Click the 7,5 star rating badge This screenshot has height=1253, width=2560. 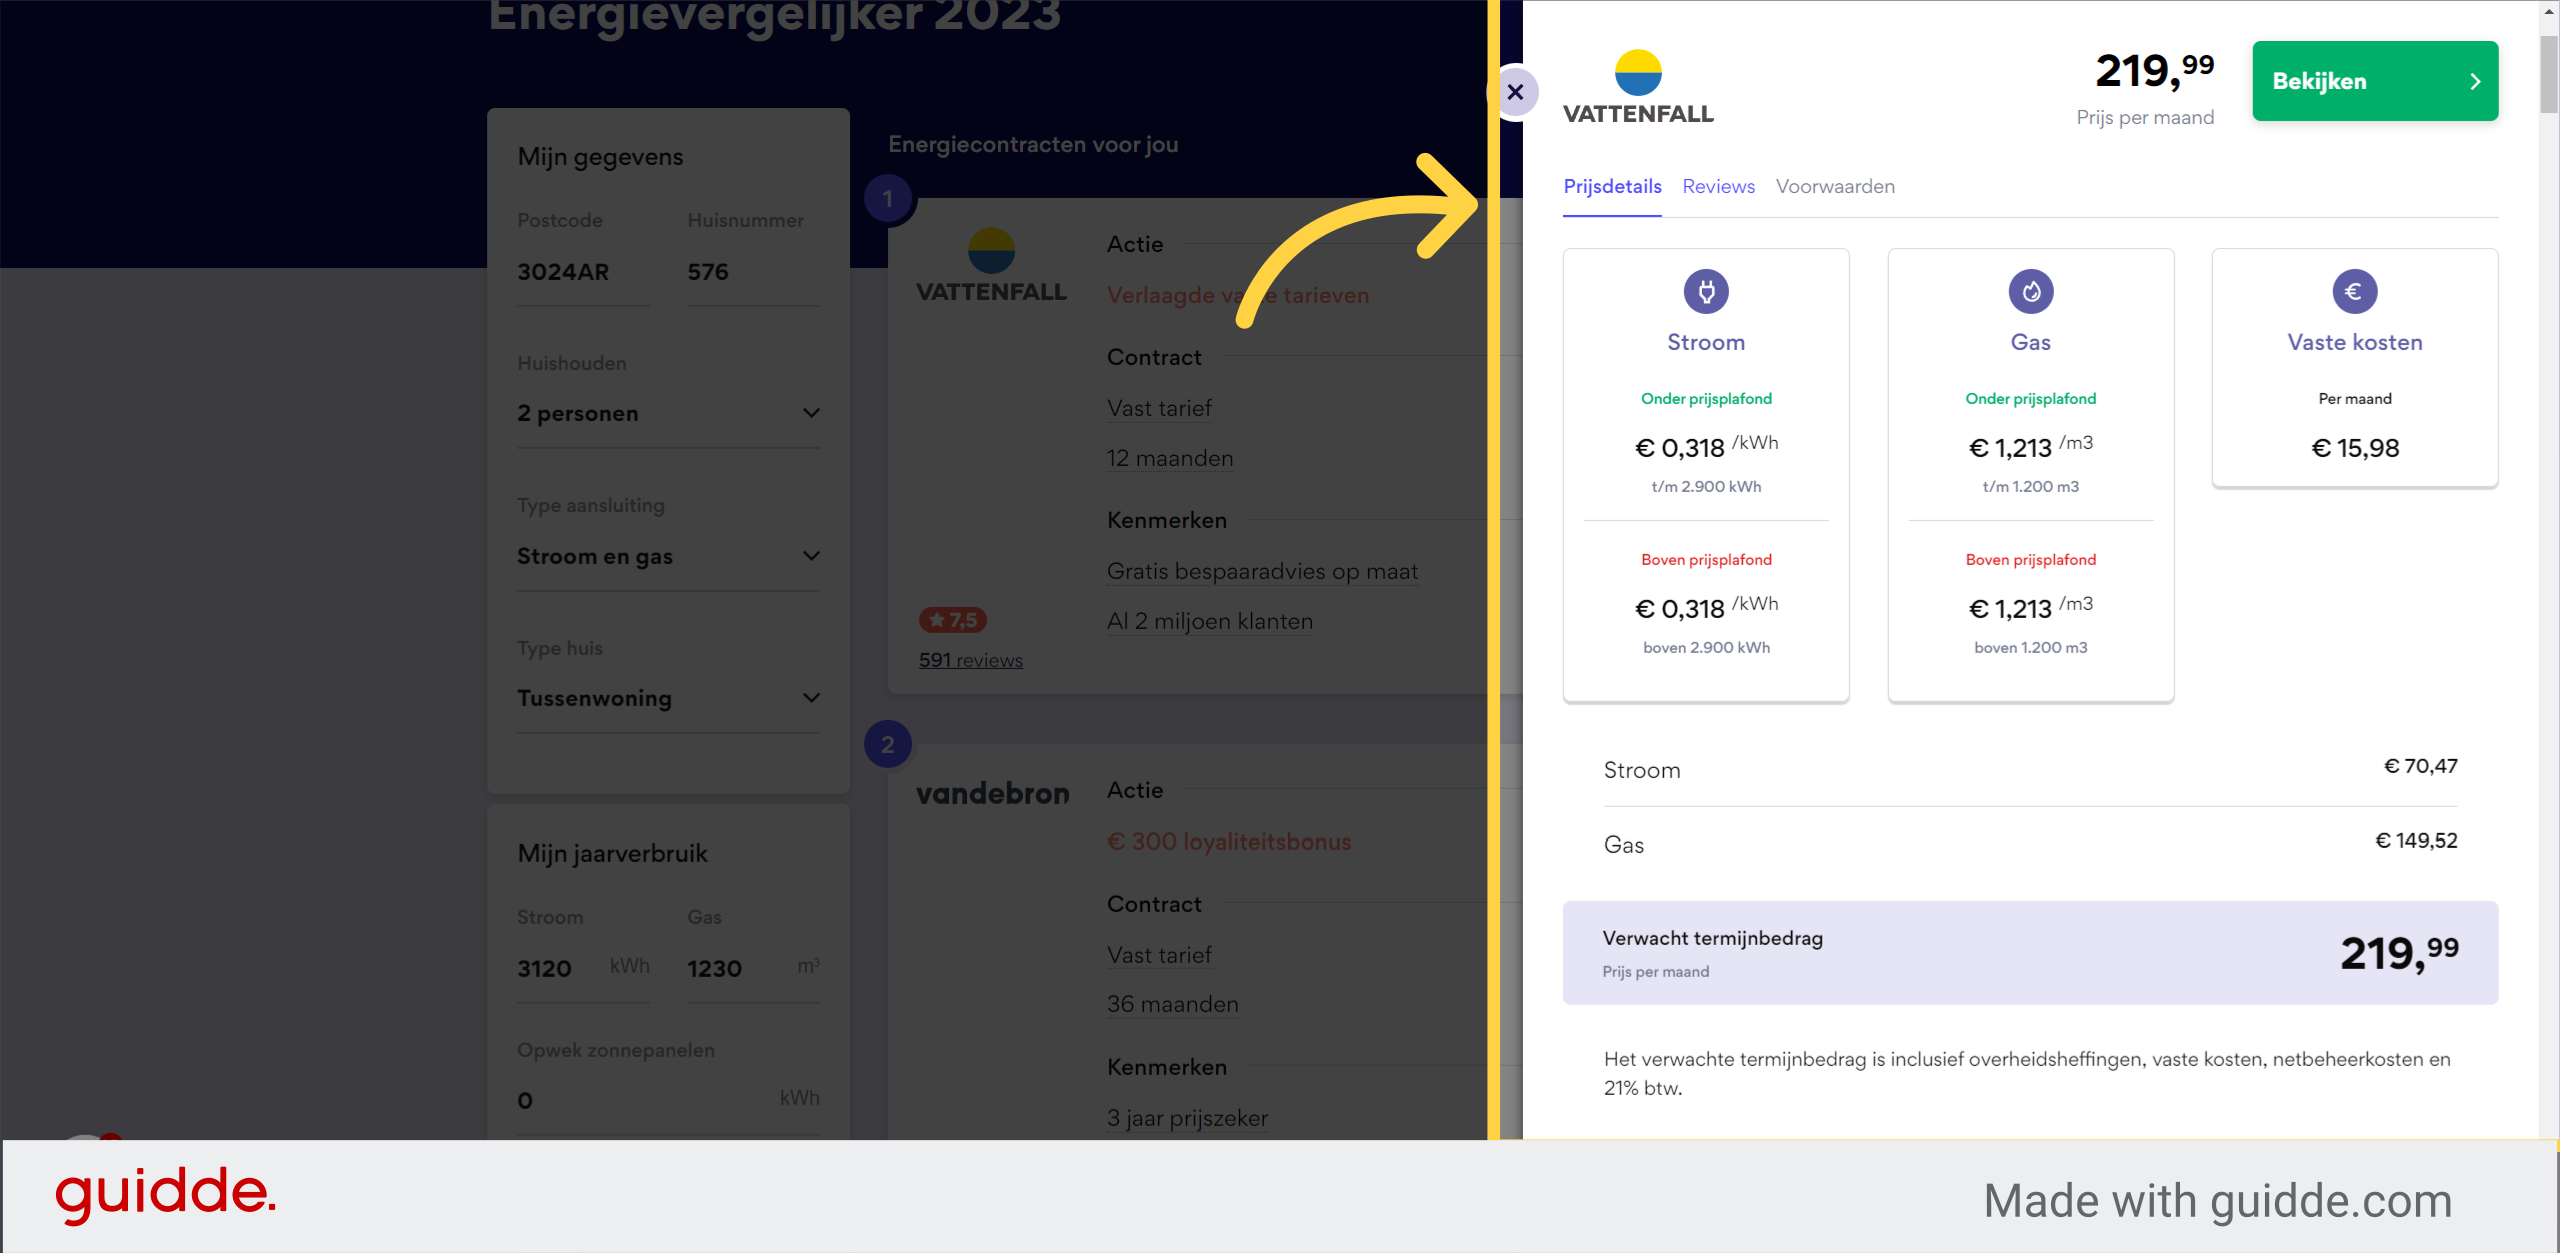pyautogui.click(x=952, y=620)
